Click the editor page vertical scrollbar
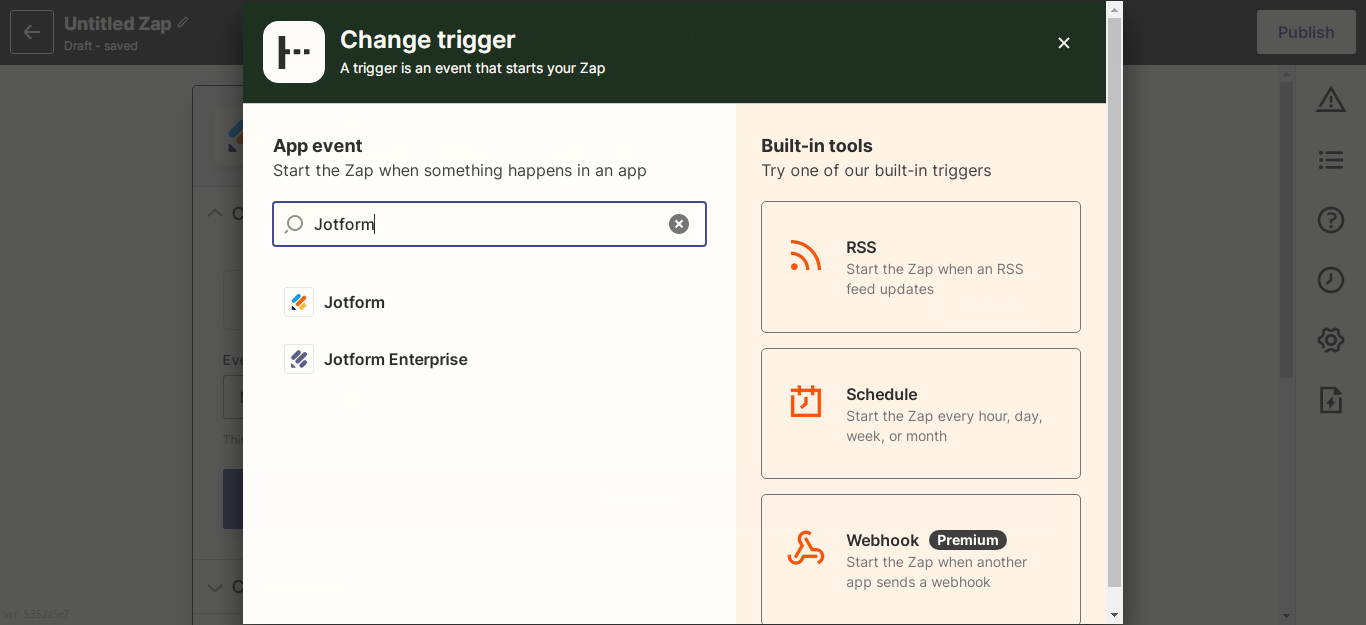This screenshot has height=625, width=1366. tap(1287, 230)
